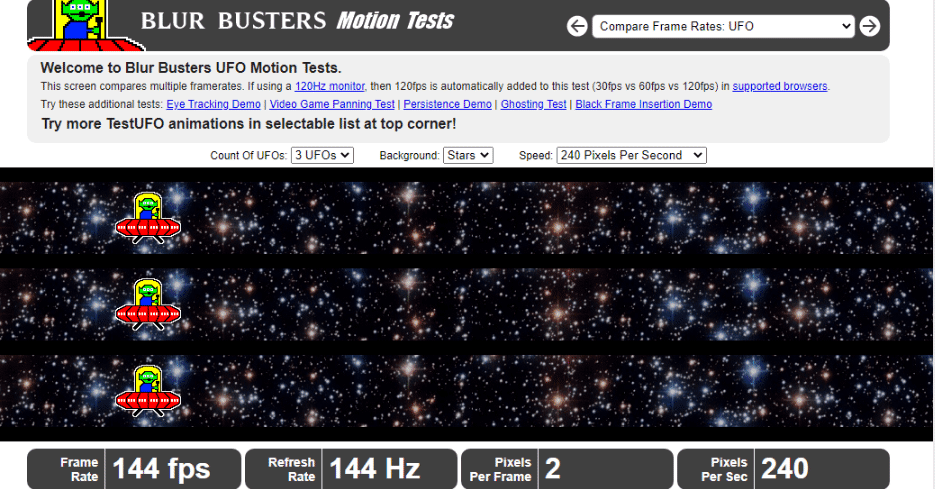
Task: Click the 144 fps frame rate value
Action: [x=161, y=469]
